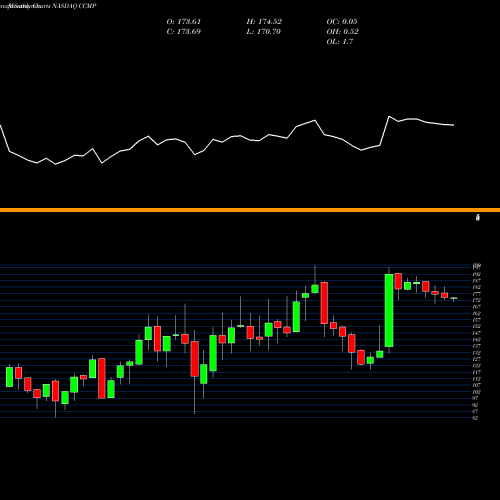This screenshot has height=500, width=500.
Task: Click the high price value H: 174.52
Action: [x=264, y=22]
